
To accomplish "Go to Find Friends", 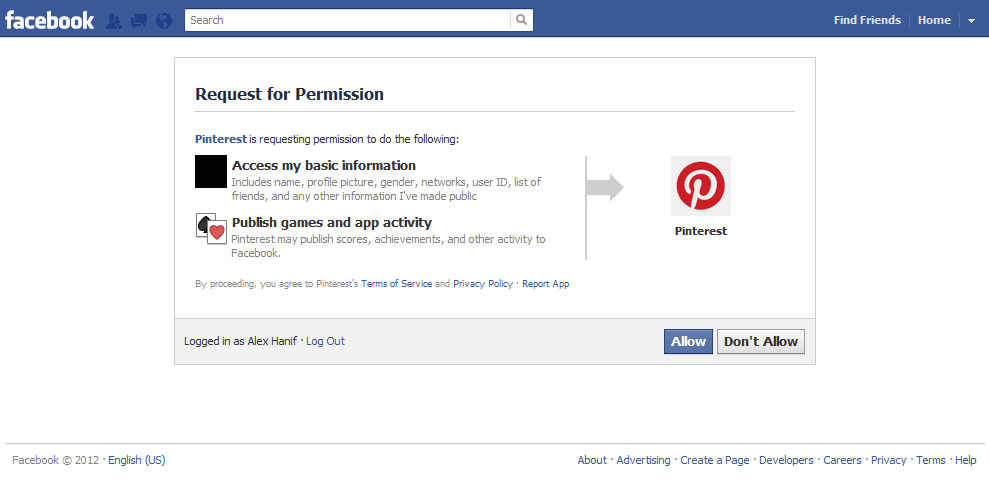I will coord(867,20).
